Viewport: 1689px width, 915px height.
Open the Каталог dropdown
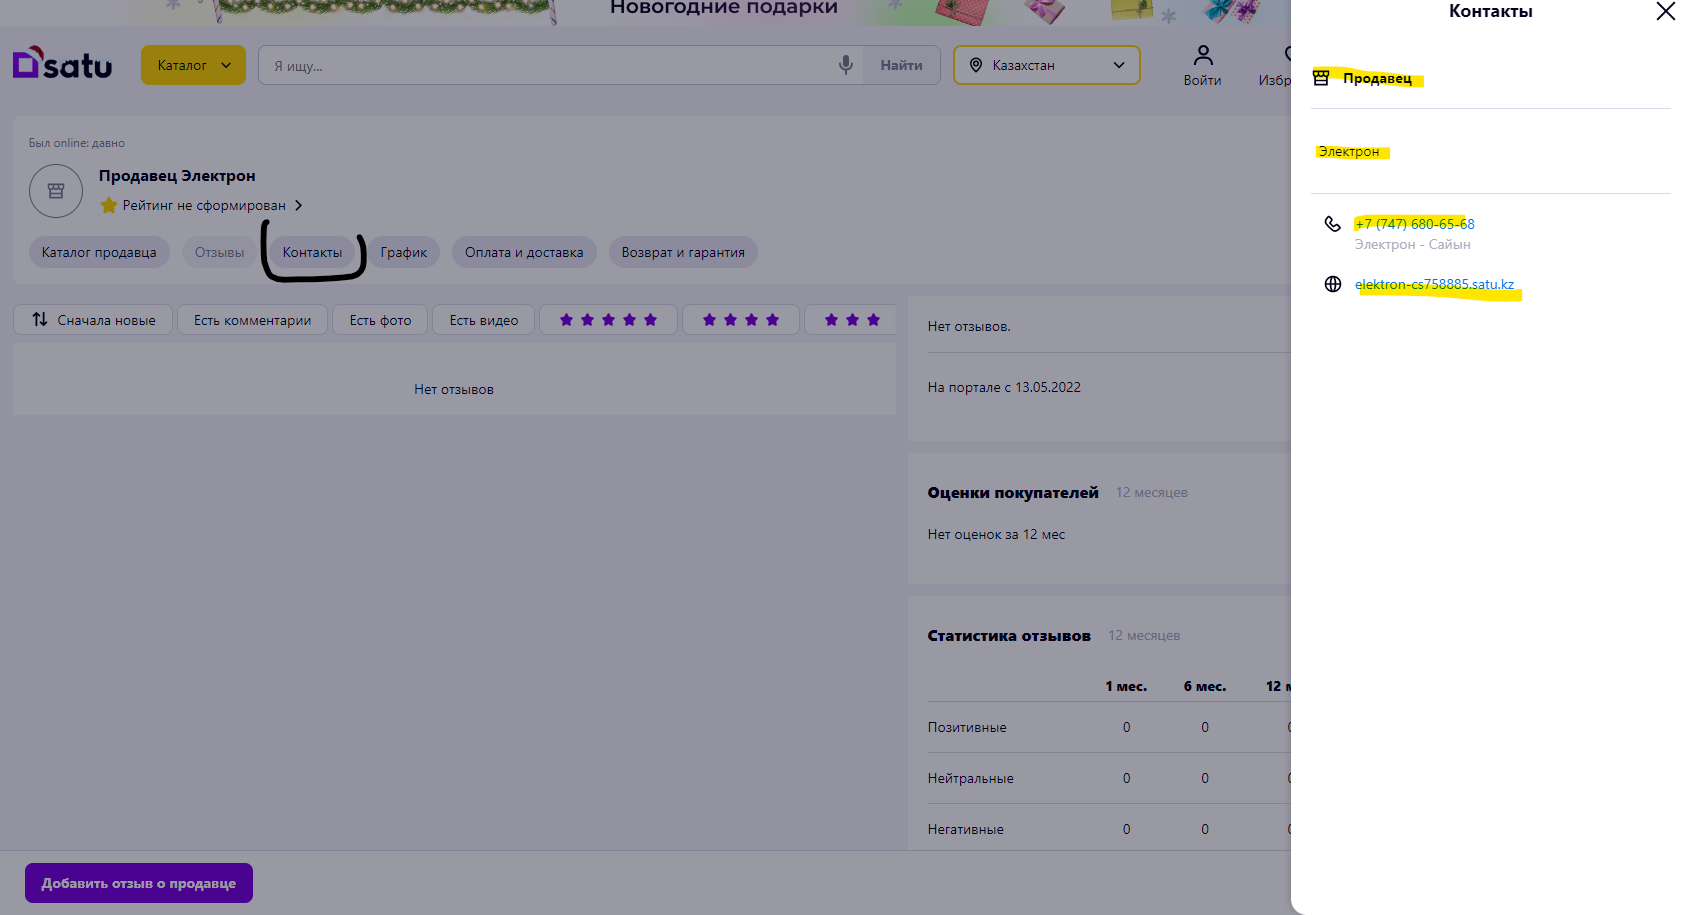point(193,65)
